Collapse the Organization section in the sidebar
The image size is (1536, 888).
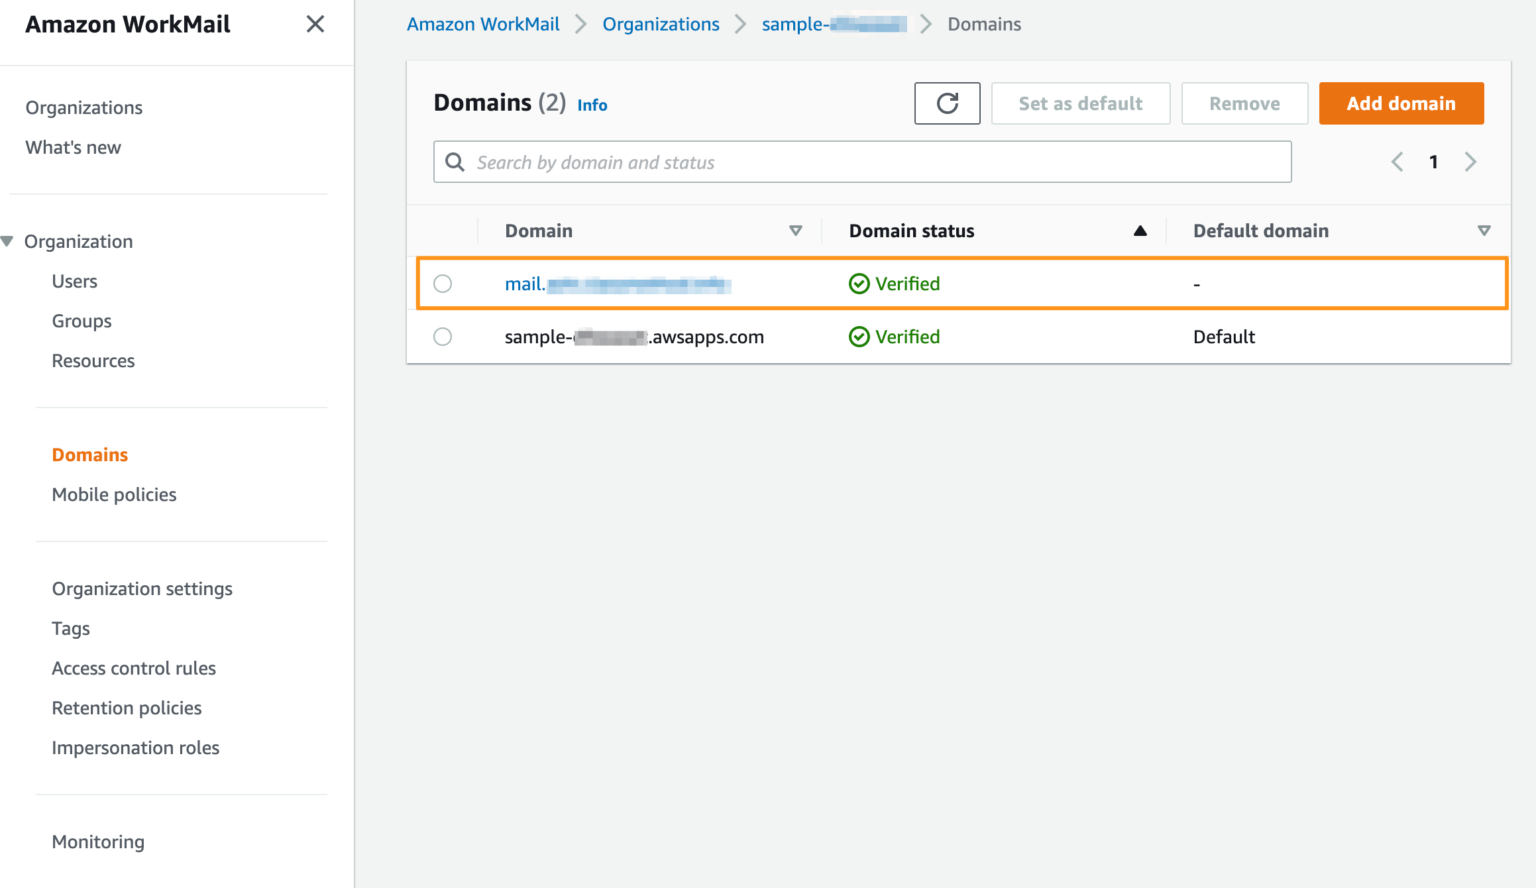coord(8,240)
